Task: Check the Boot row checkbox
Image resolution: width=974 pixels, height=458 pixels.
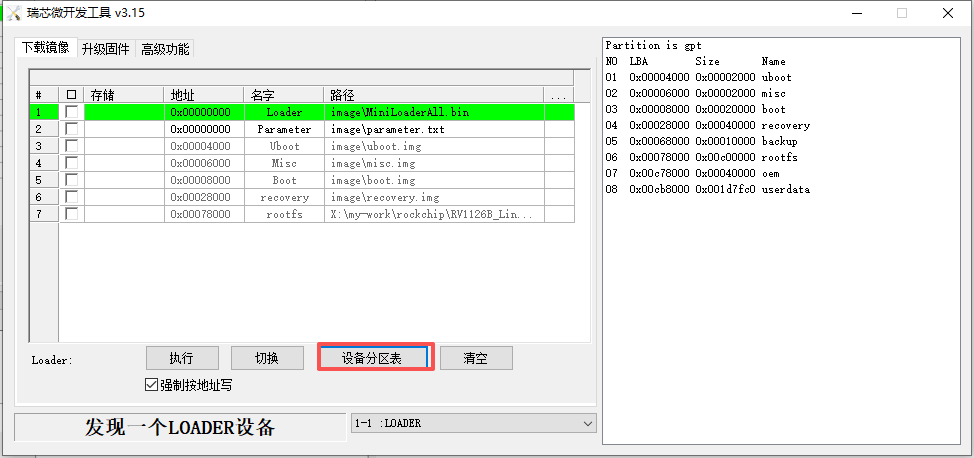Action: coord(72,180)
